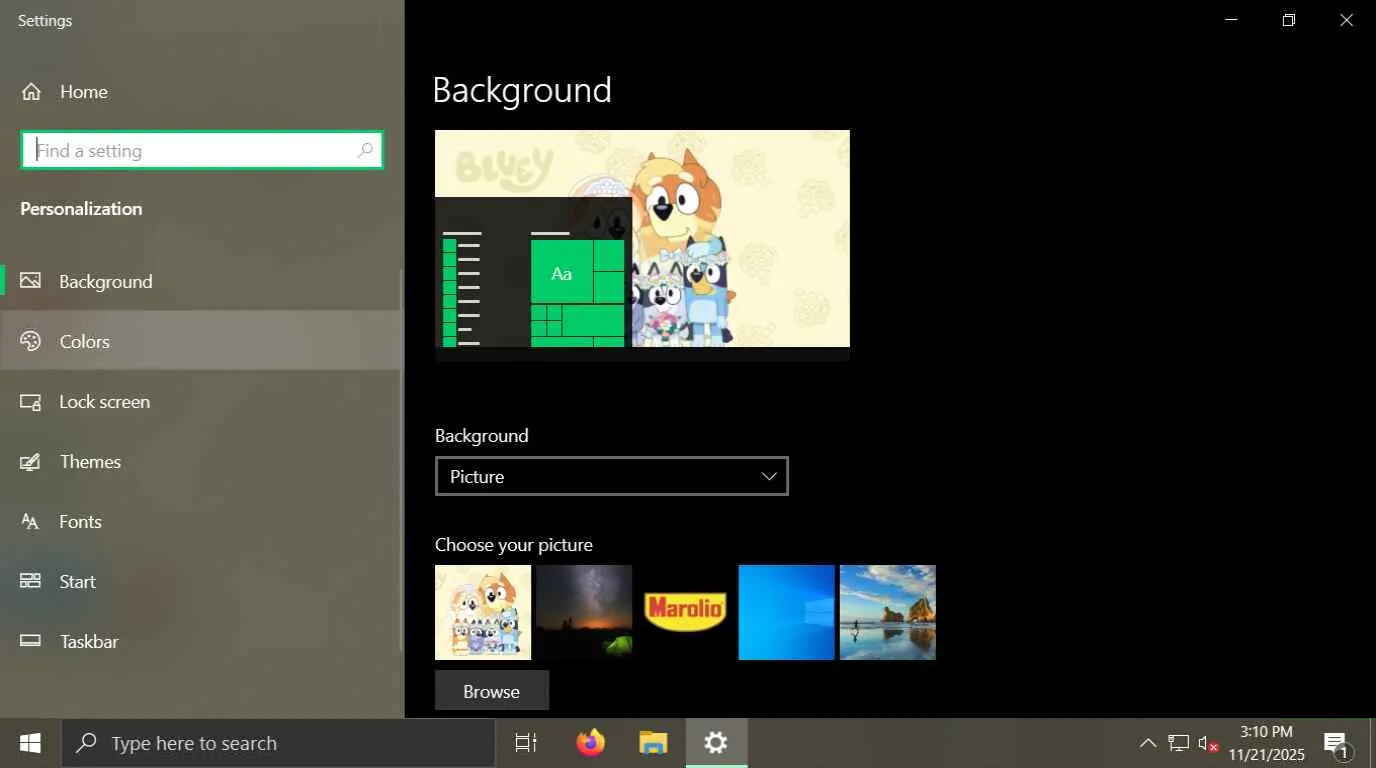The image size is (1376, 768).
Task: Switch to the Themes page
Action: (x=201, y=461)
